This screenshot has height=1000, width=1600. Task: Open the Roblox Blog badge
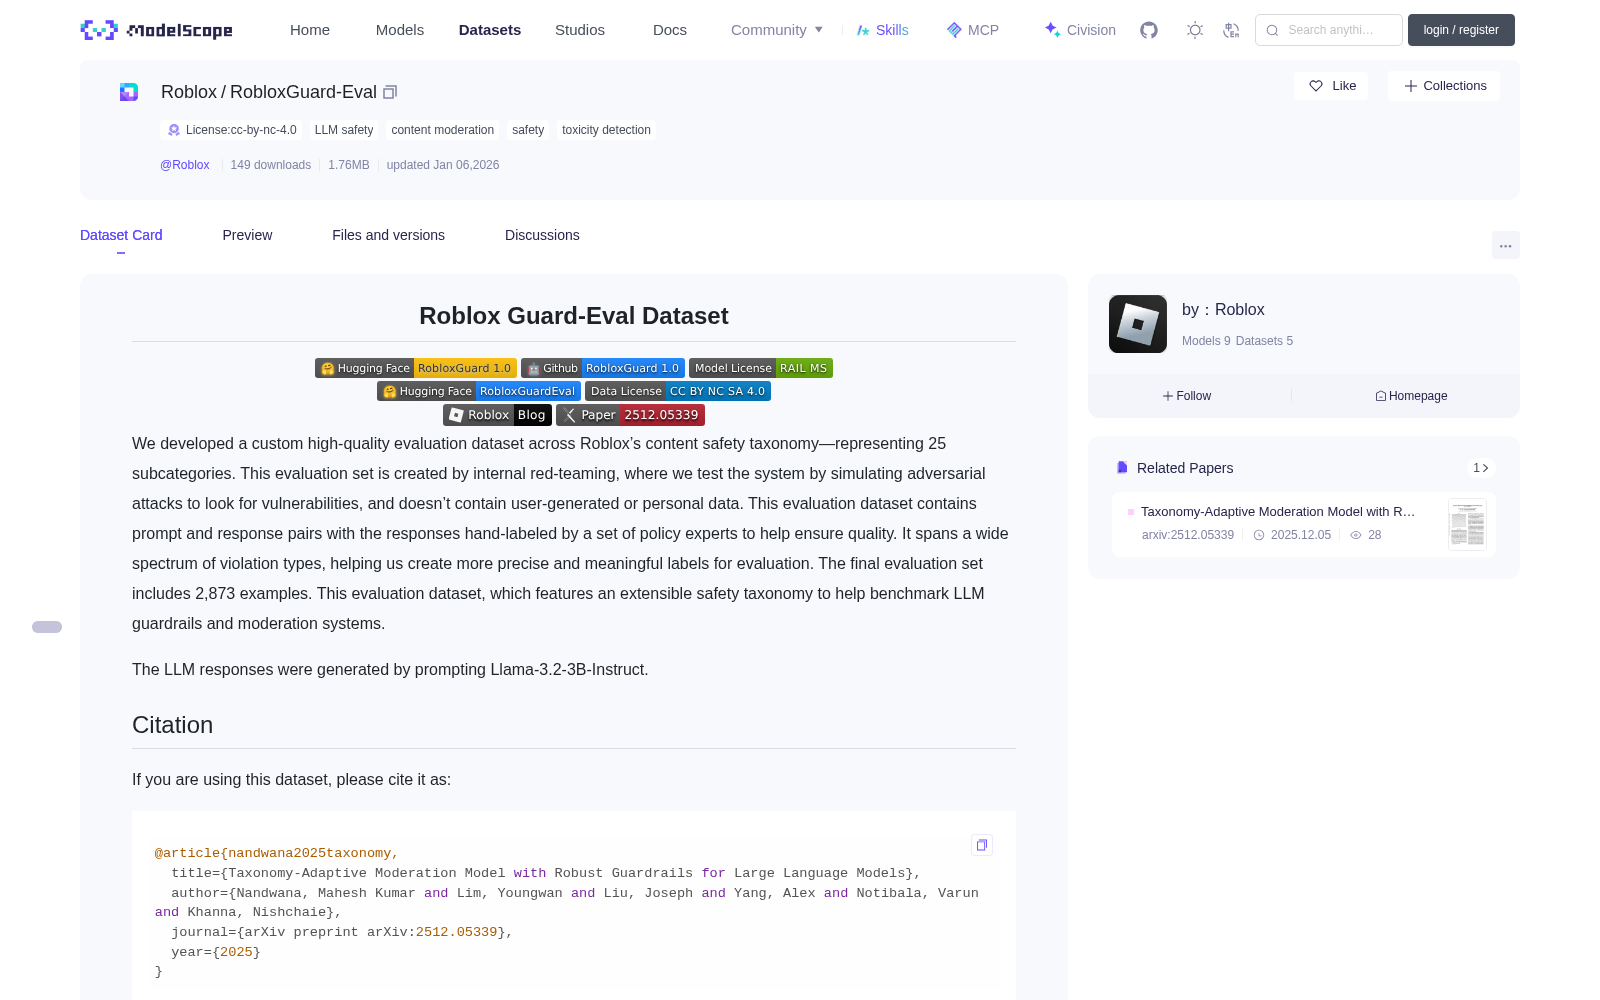(x=497, y=415)
